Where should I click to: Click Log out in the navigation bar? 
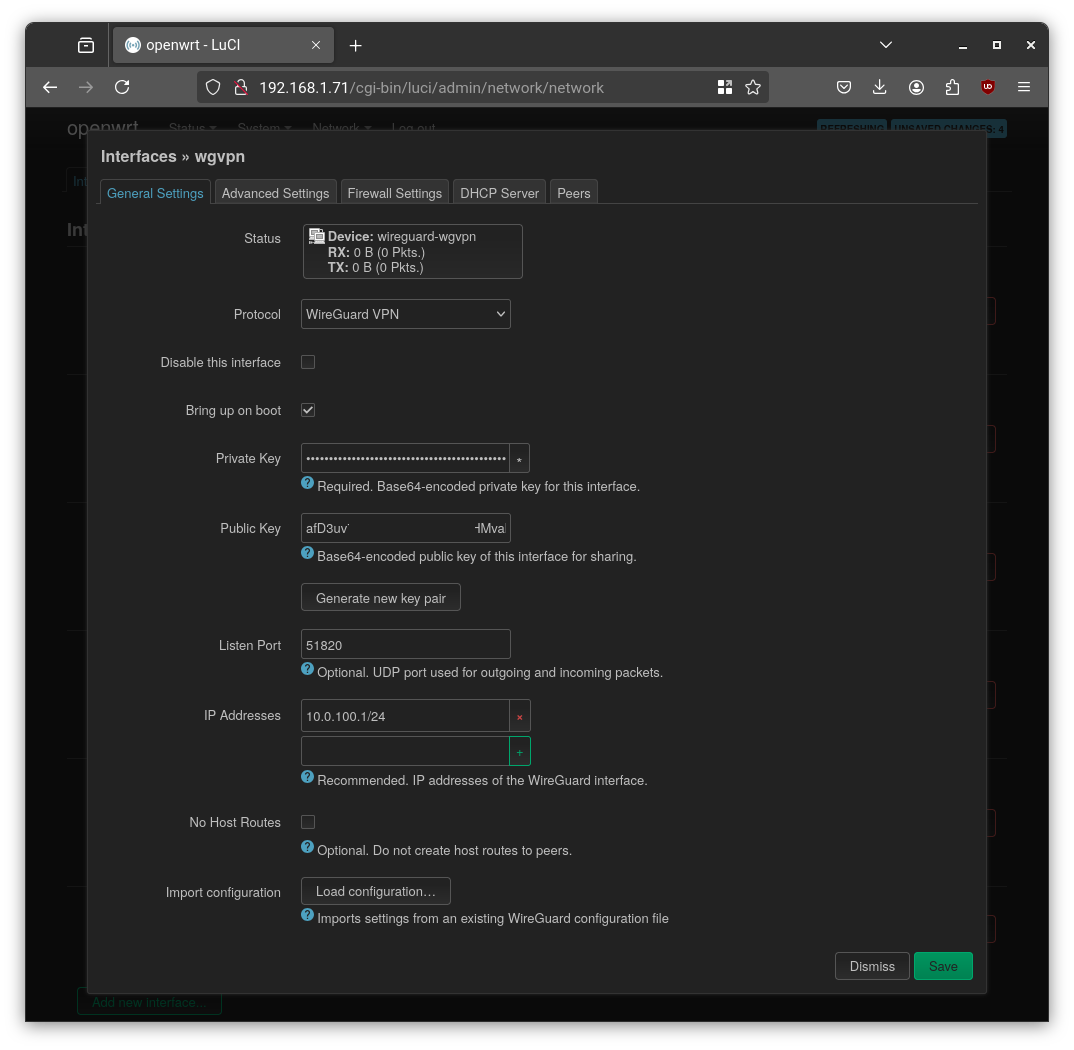pos(413,128)
